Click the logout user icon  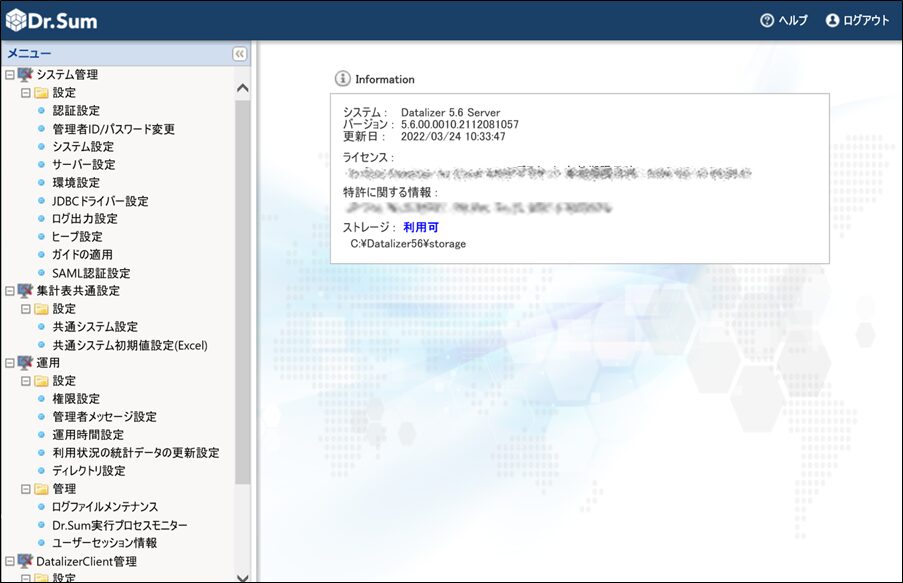click(x=832, y=20)
